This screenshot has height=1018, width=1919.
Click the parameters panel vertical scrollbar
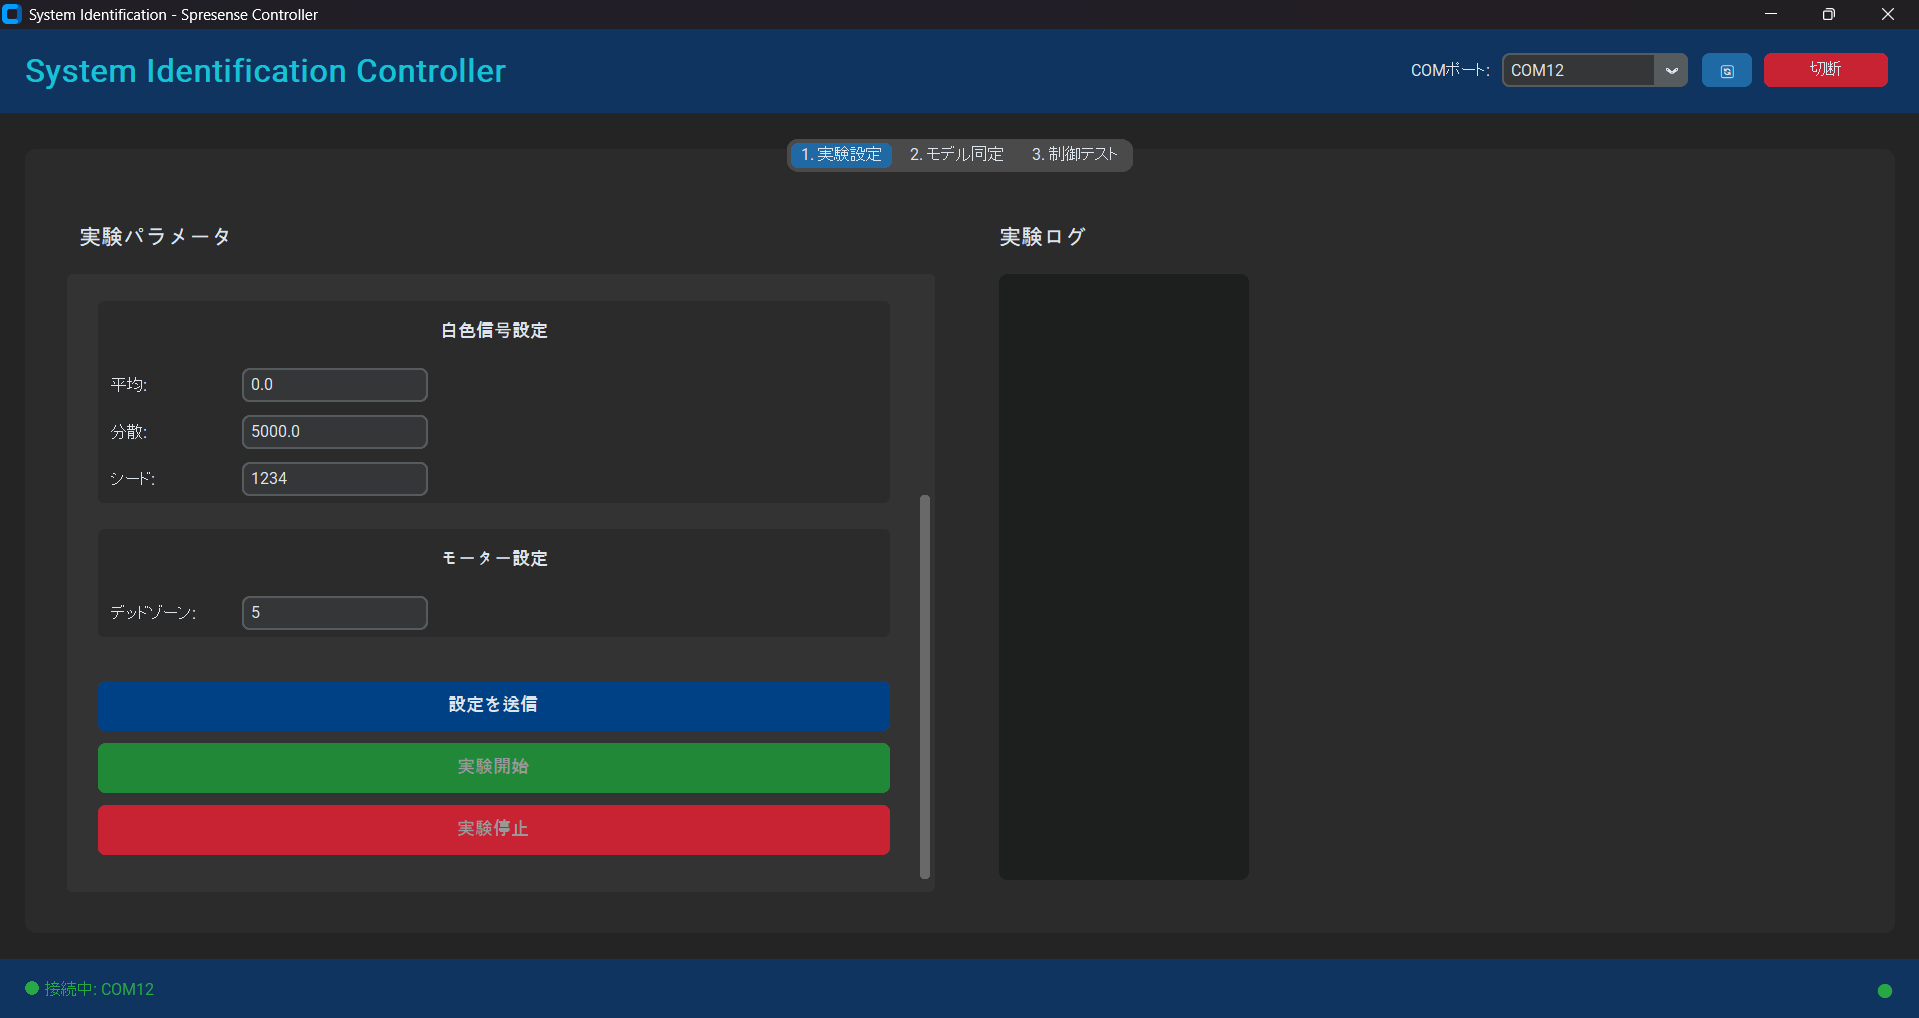[x=924, y=686]
